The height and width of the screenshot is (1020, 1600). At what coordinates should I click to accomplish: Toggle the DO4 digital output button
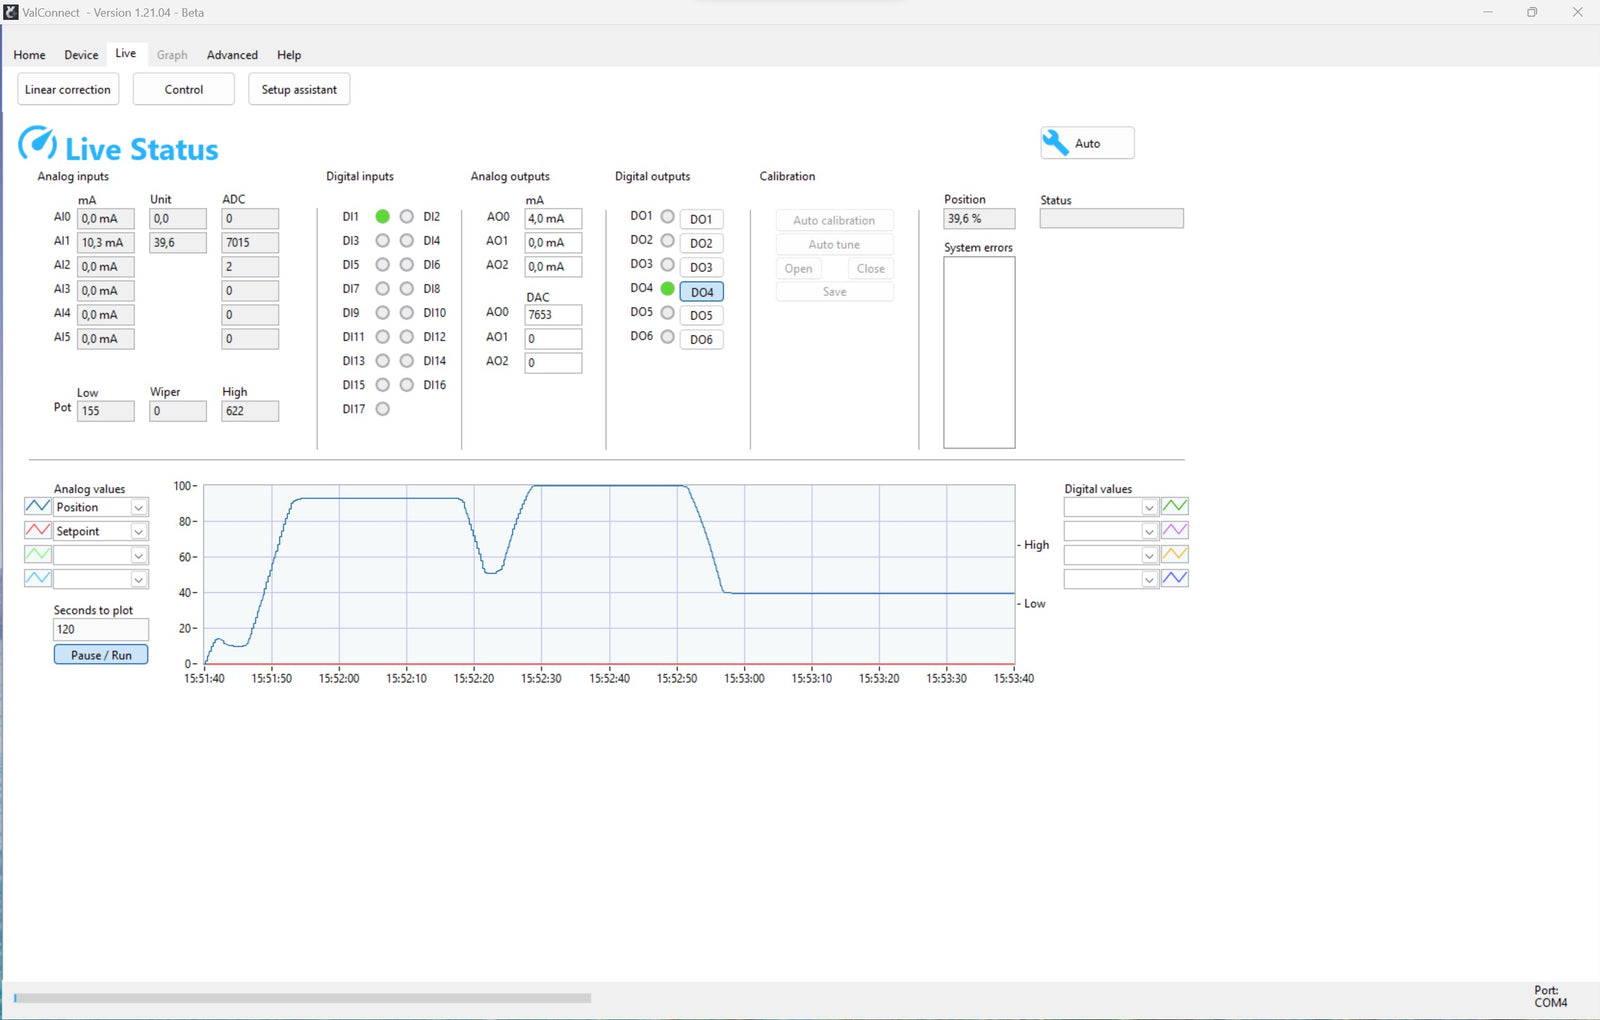(701, 292)
